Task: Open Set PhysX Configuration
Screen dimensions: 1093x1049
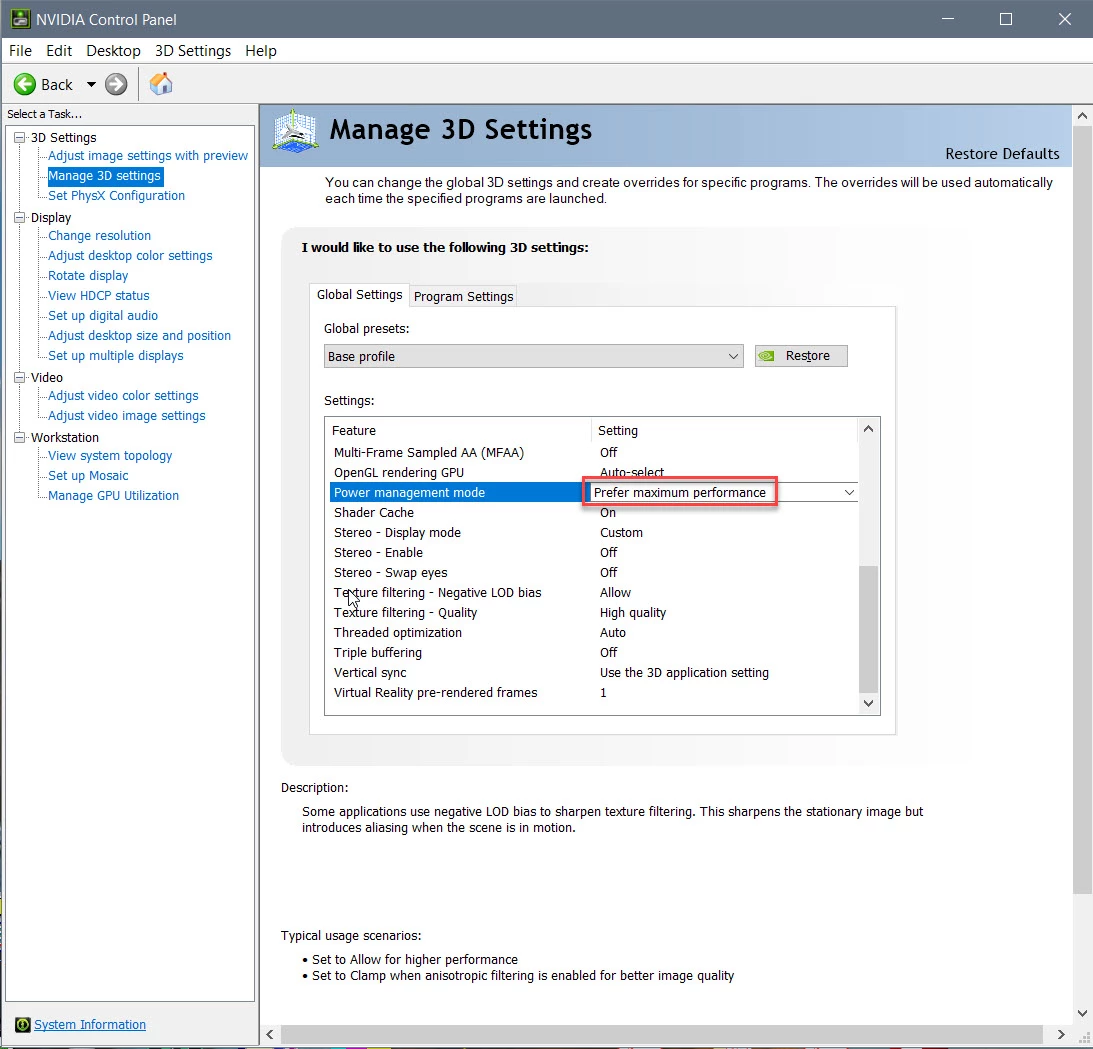Action: 116,196
